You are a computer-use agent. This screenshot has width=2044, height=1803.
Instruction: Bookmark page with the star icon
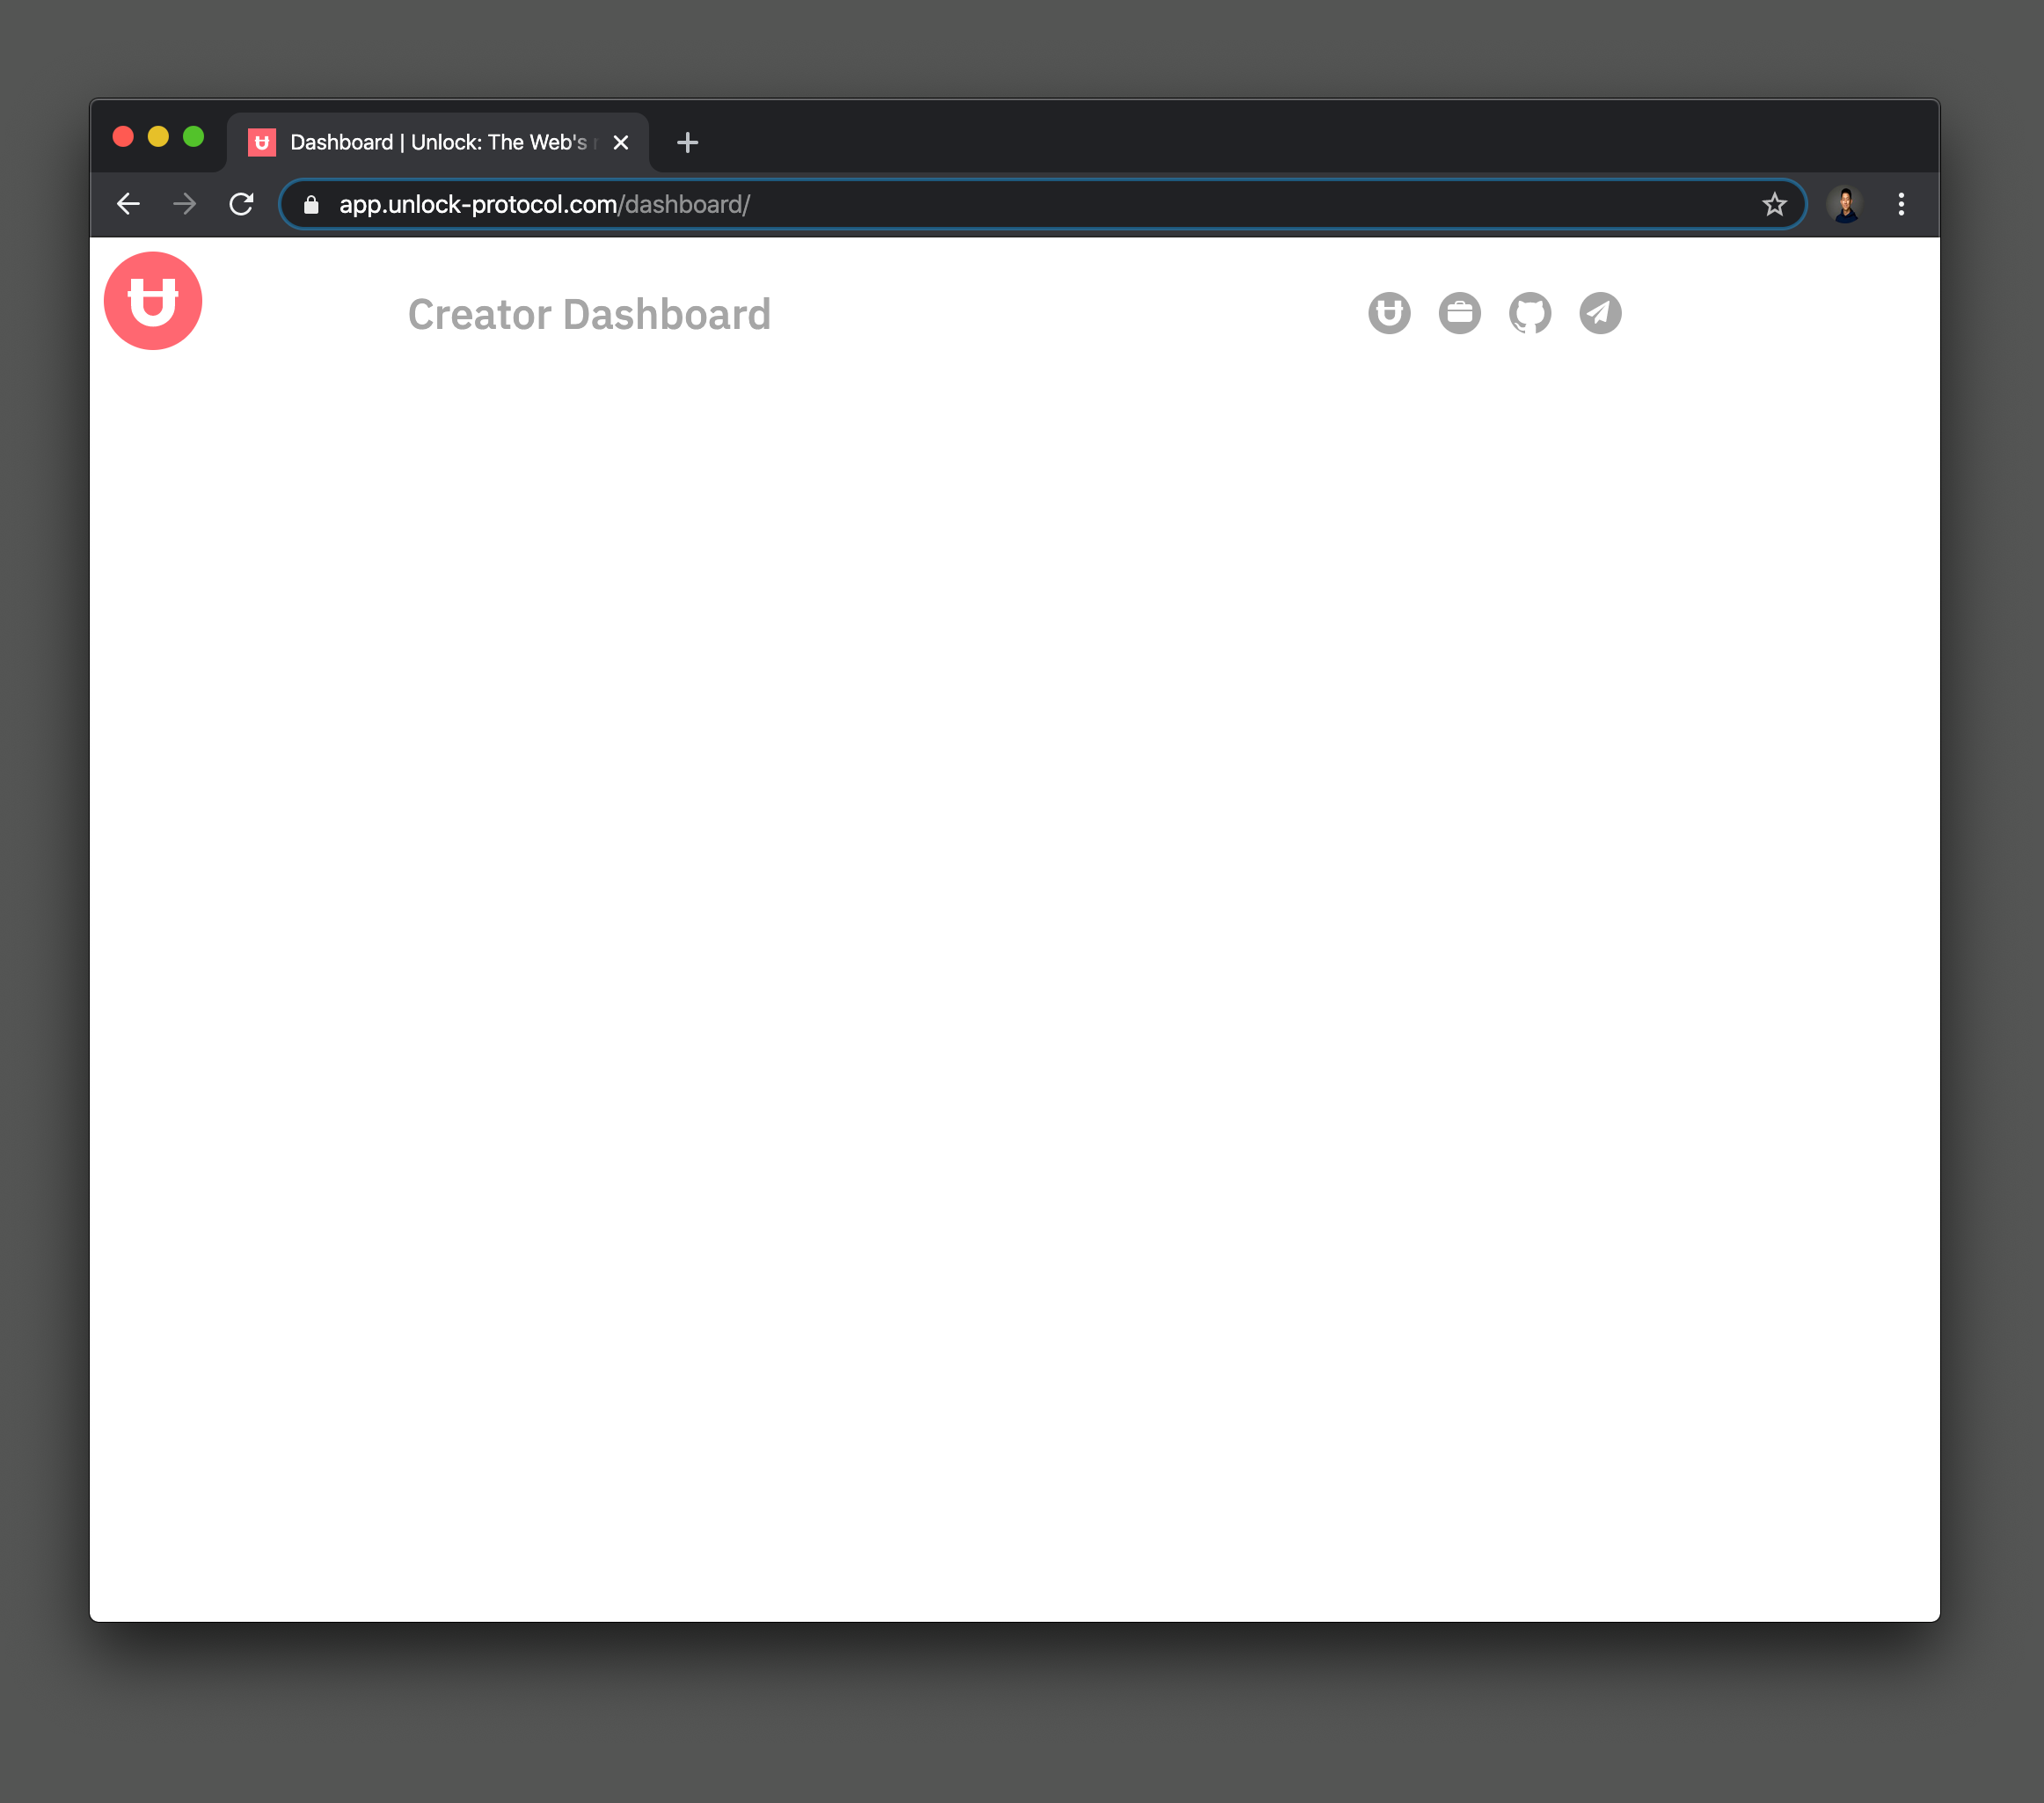(1774, 205)
